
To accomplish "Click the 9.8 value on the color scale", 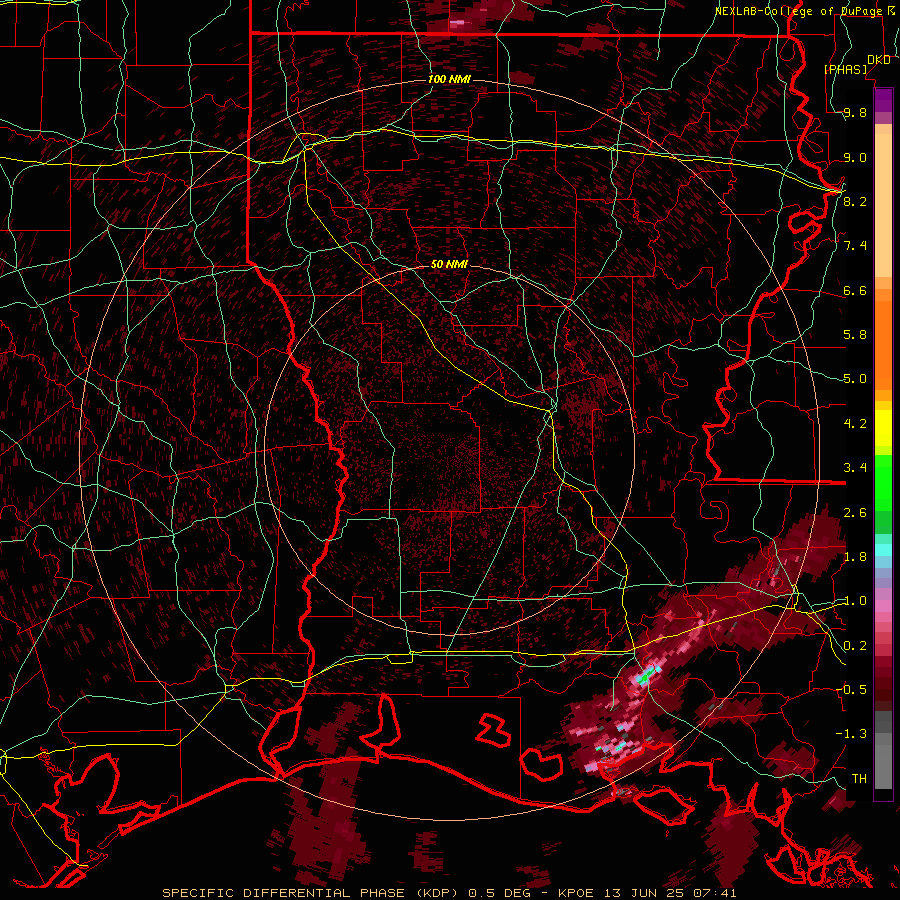I will 855,113.
